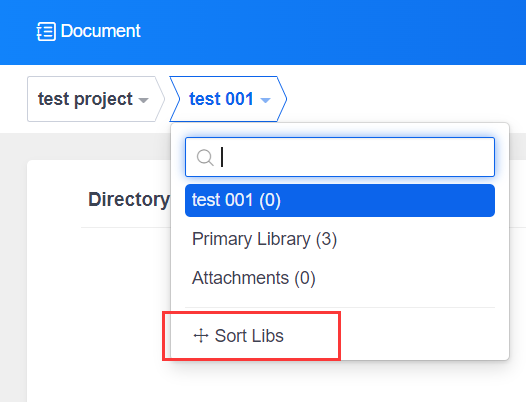Click the Sort Libs text option
526x402 pixels.
point(249,336)
